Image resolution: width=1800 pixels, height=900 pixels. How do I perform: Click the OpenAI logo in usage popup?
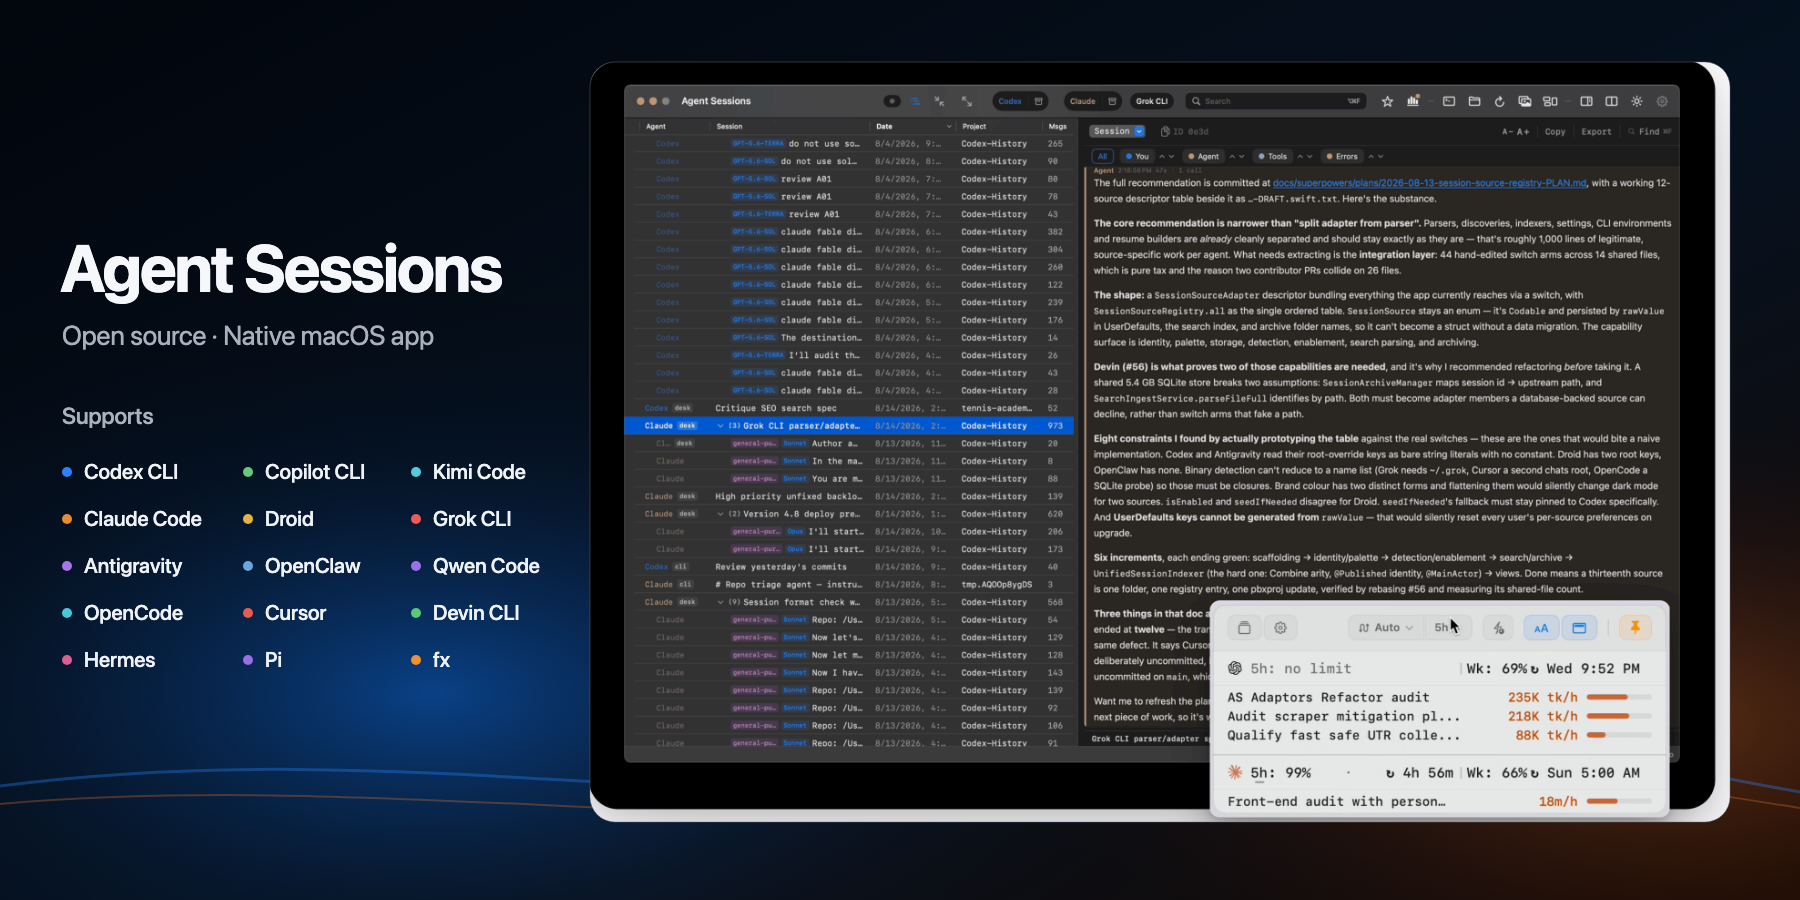(1235, 668)
